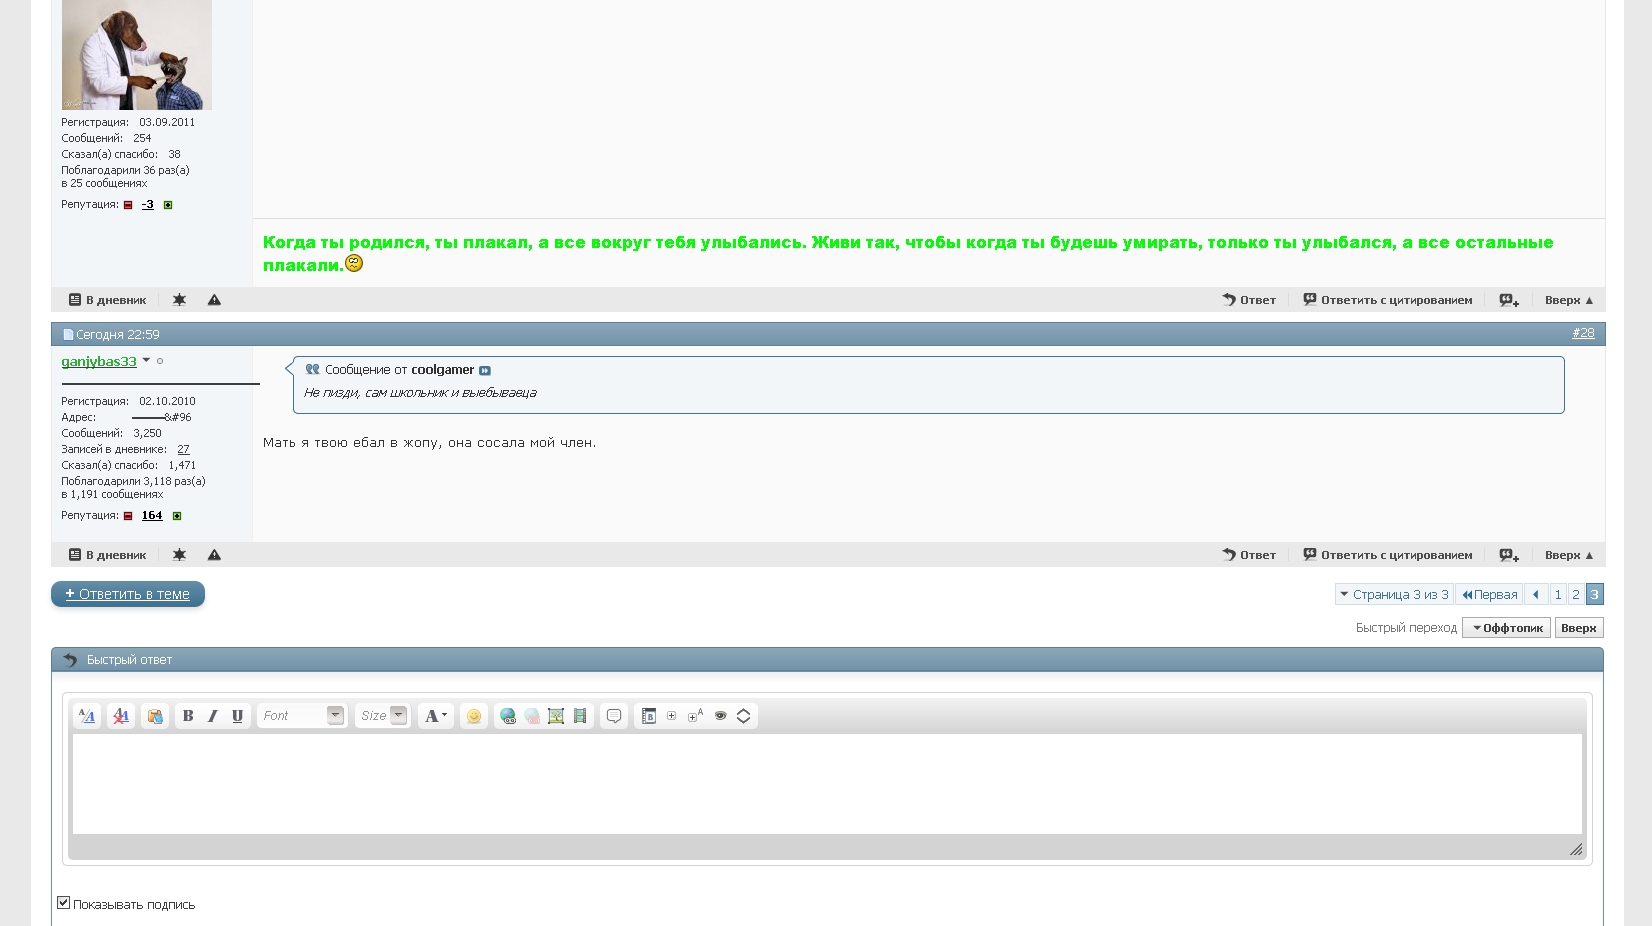The width and height of the screenshot is (1652, 926).
Task: Click red minus beside reputation 164
Action: click(x=128, y=516)
